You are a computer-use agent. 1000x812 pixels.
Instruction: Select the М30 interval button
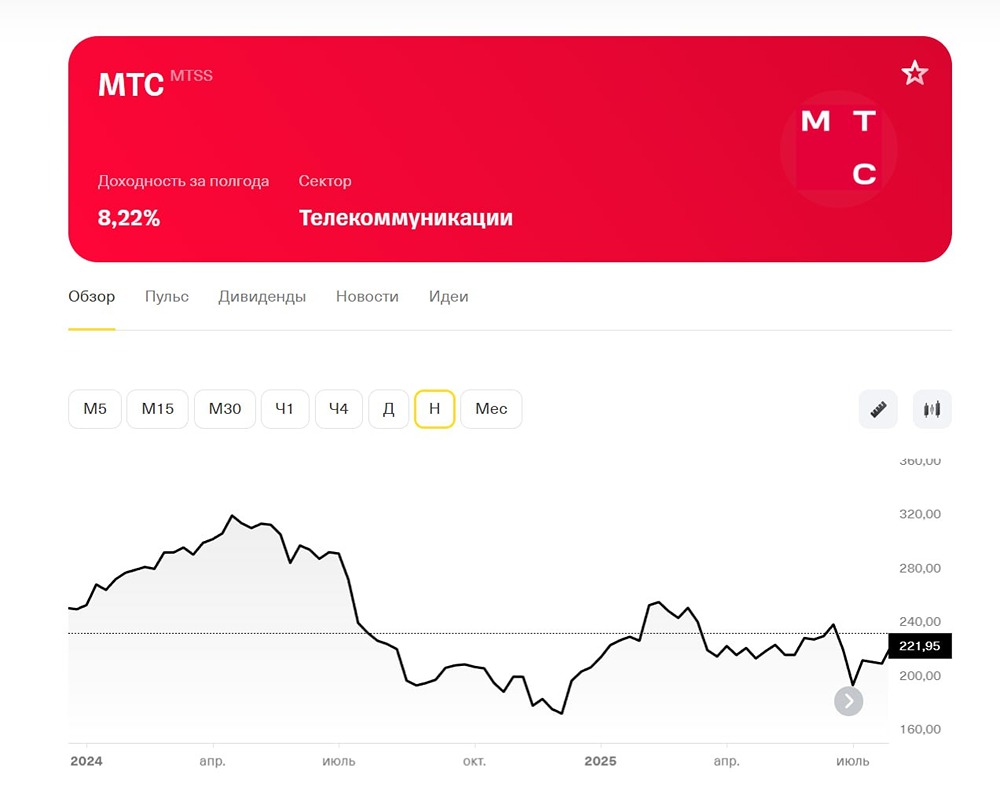tap(224, 409)
